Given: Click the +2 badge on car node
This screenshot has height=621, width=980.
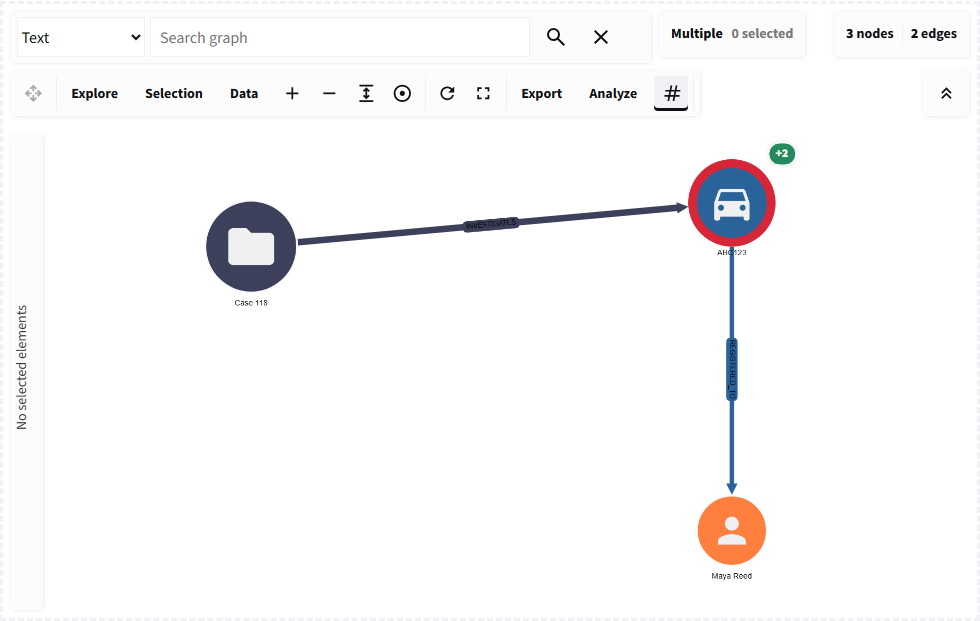Looking at the screenshot, I should click(x=782, y=154).
